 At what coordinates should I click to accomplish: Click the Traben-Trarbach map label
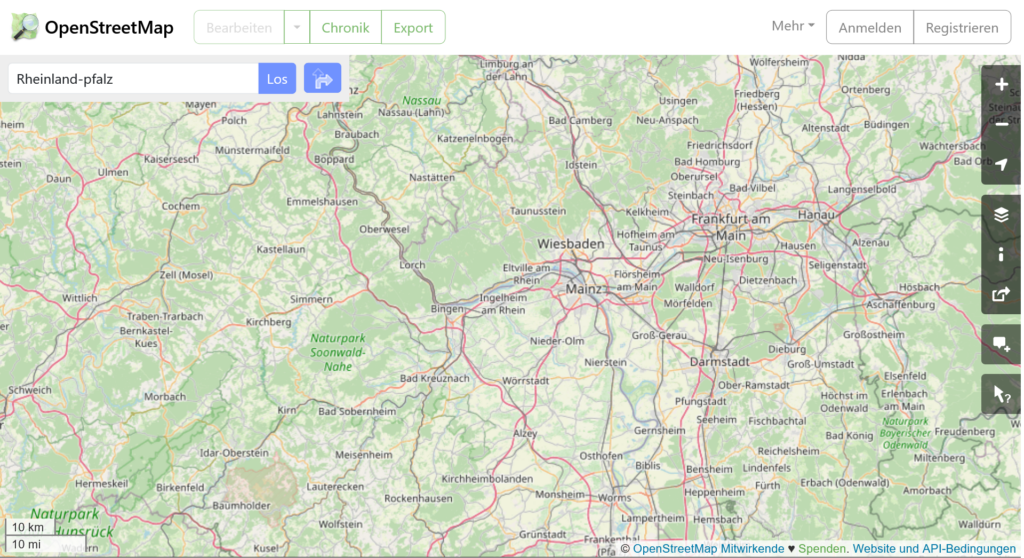165,316
